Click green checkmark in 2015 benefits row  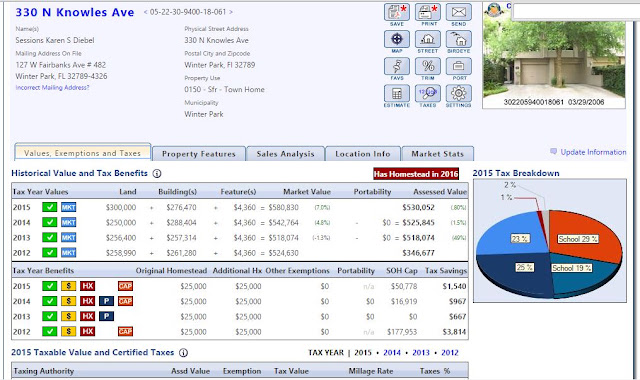point(49,286)
